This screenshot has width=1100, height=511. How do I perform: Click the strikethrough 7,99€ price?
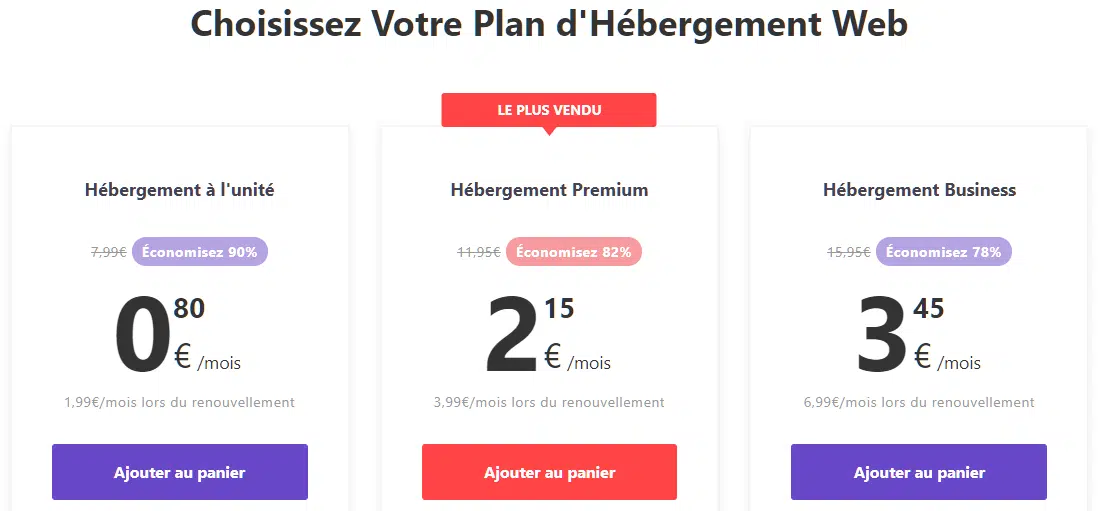point(109,252)
